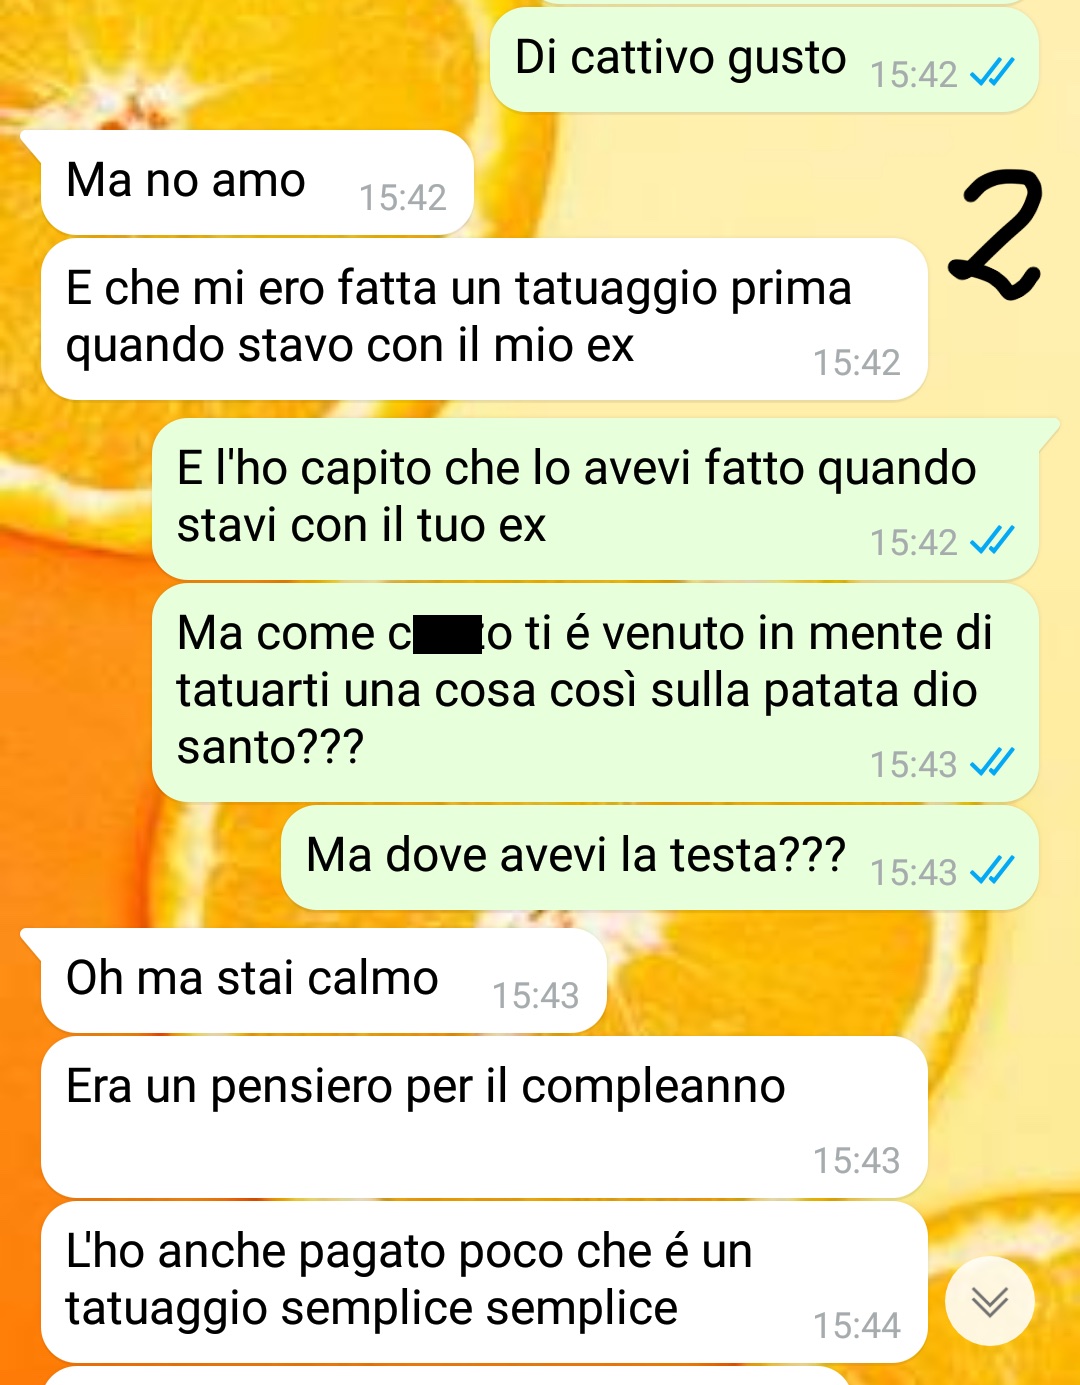Click read ticks on "stavi con il tuo ex" message
The image size is (1080, 1385).
click(992, 541)
